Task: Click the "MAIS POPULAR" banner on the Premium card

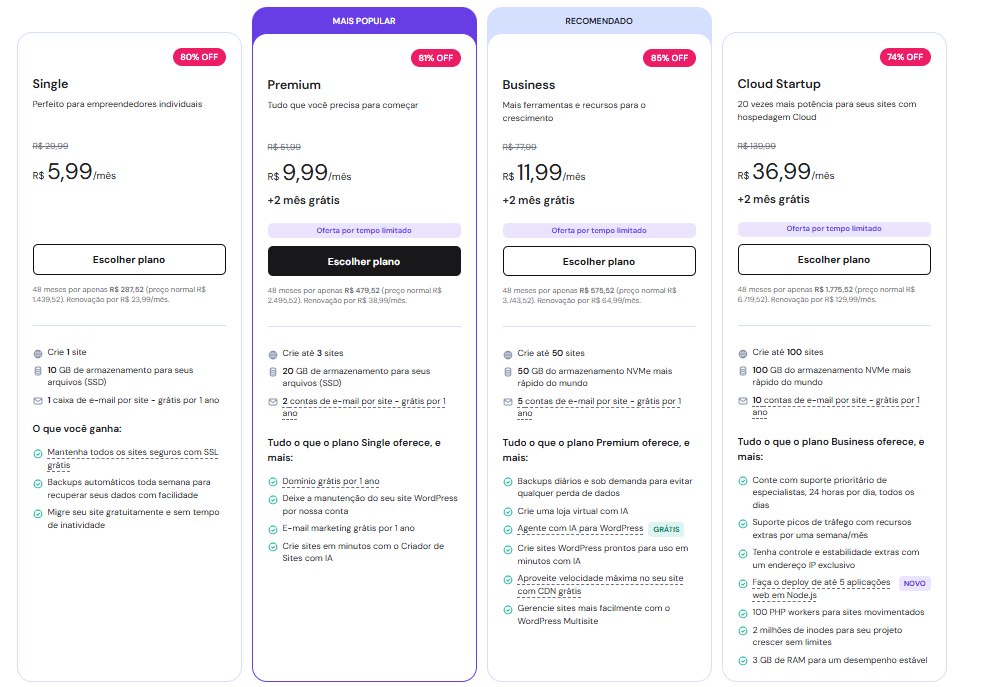Action: click(364, 21)
